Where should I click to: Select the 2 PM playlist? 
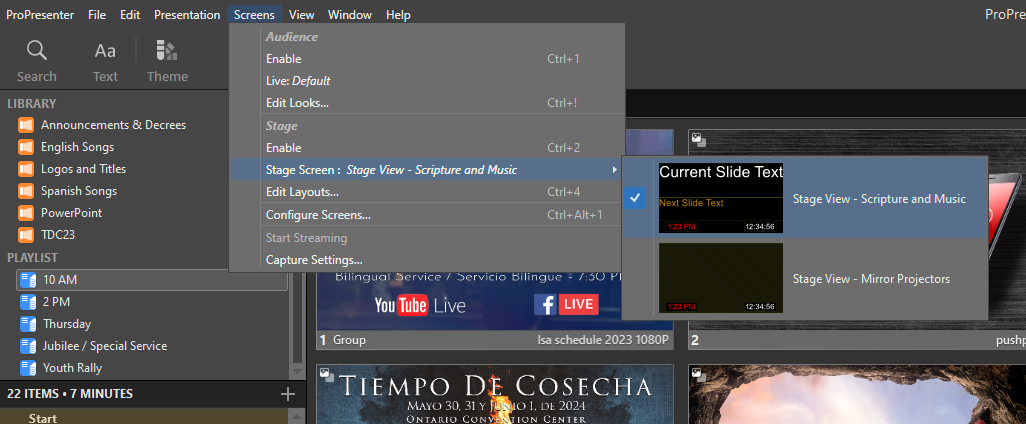pyautogui.click(x=56, y=302)
